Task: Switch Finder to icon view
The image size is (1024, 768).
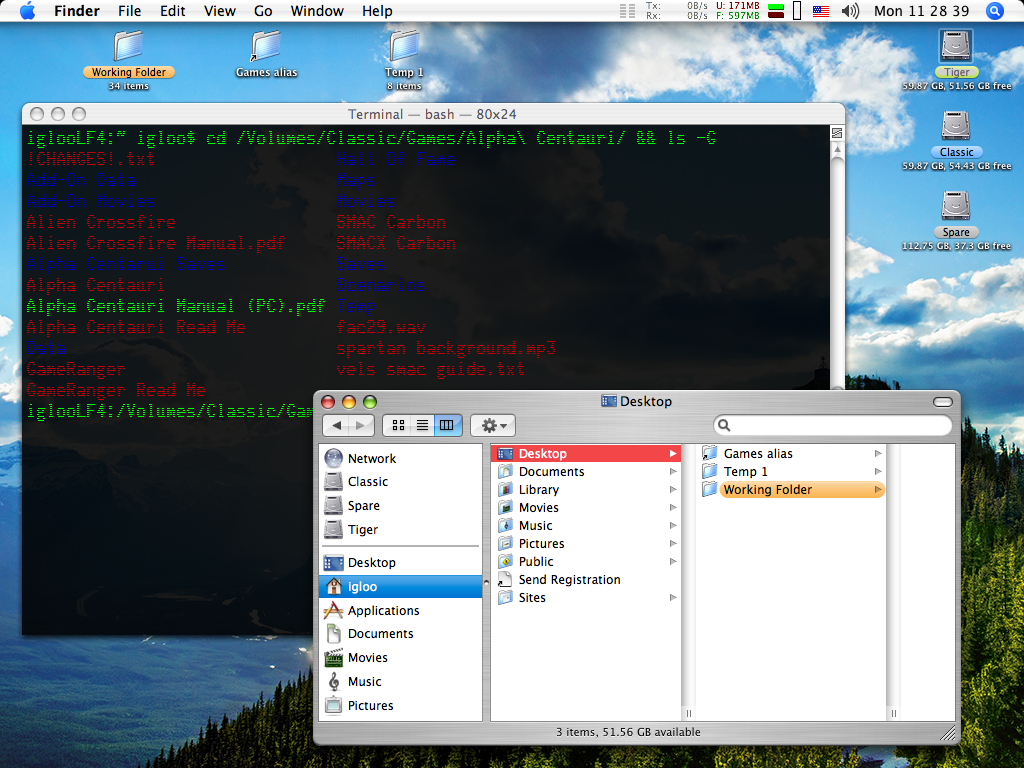Action: pos(398,425)
